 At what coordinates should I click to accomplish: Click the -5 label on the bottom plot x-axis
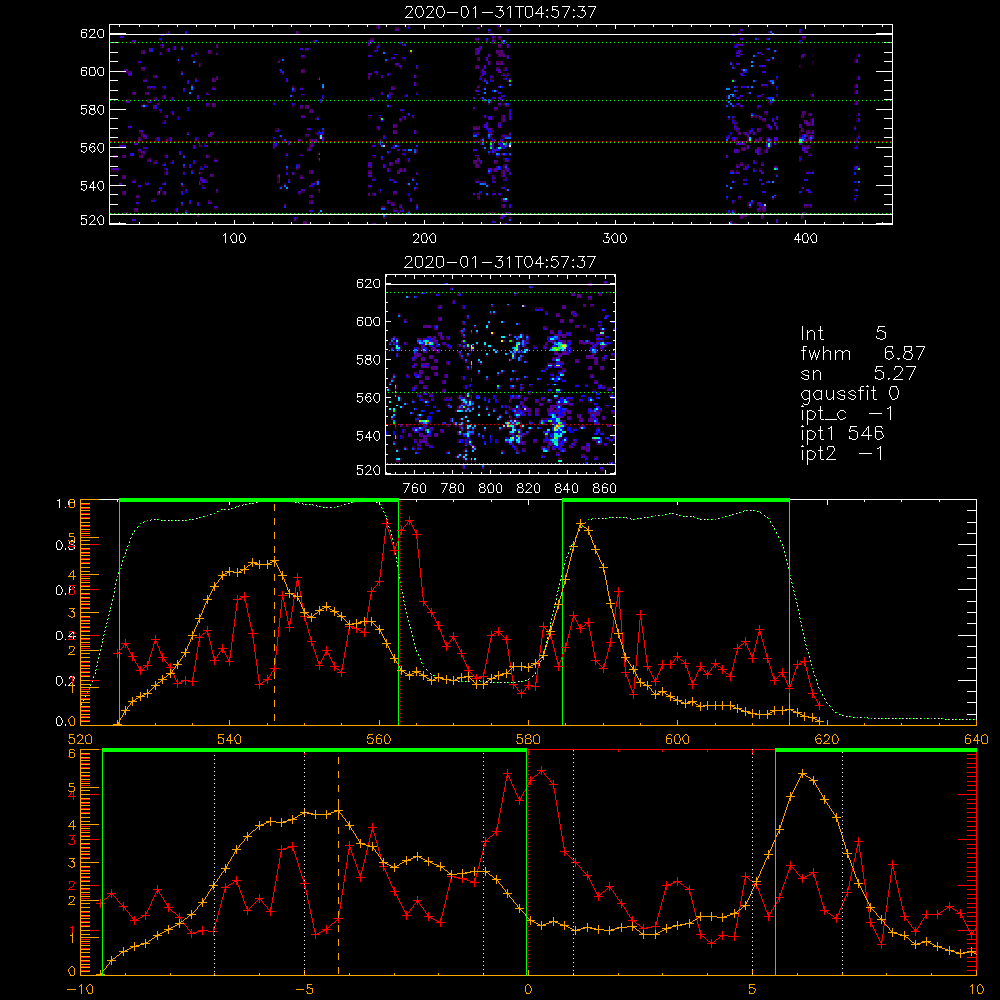pyautogui.click(x=304, y=989)
